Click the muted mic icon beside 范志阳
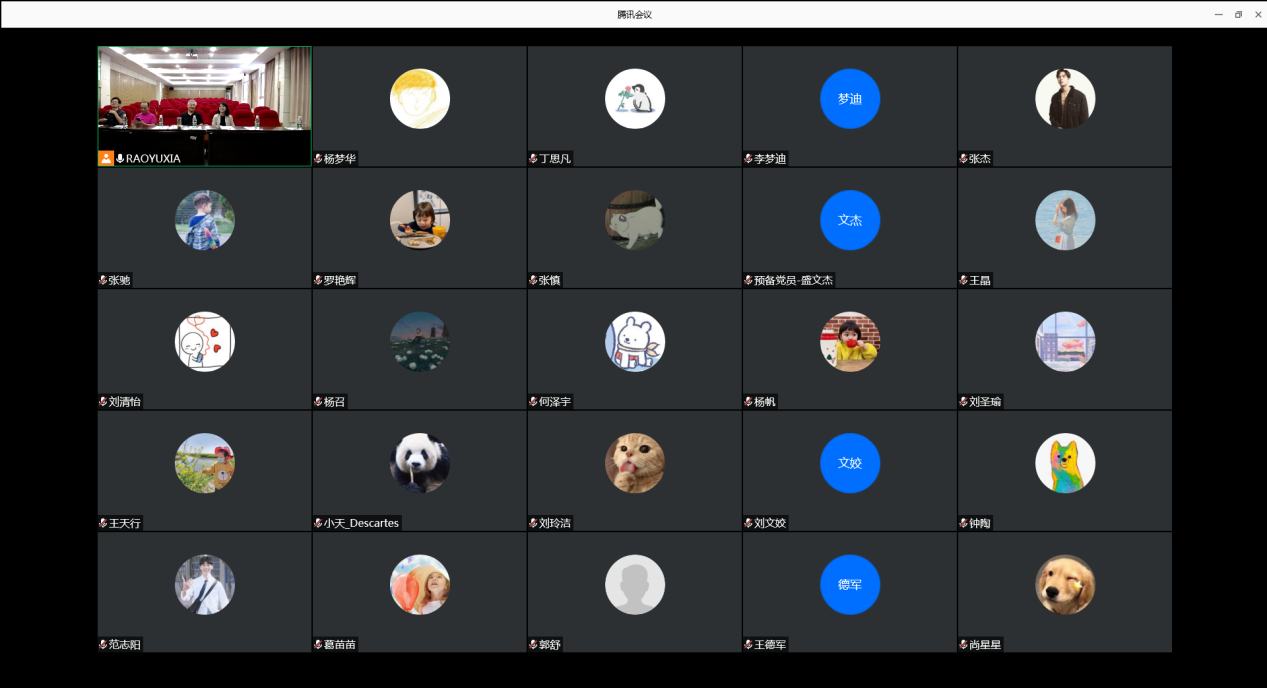 click(x=103, y=645)
